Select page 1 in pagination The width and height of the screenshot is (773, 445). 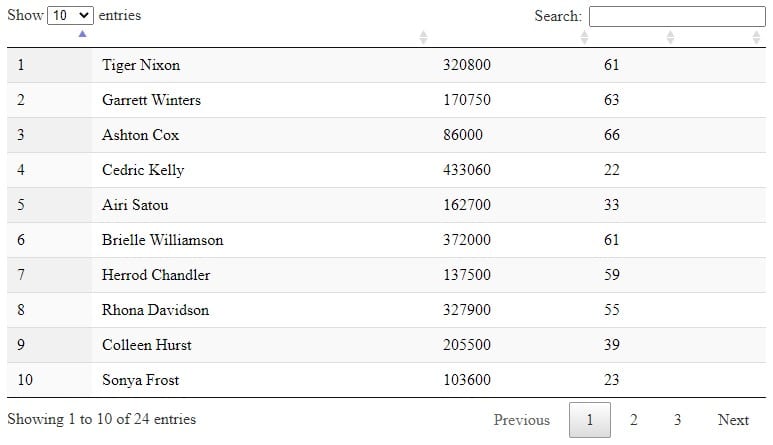point(590,420)
